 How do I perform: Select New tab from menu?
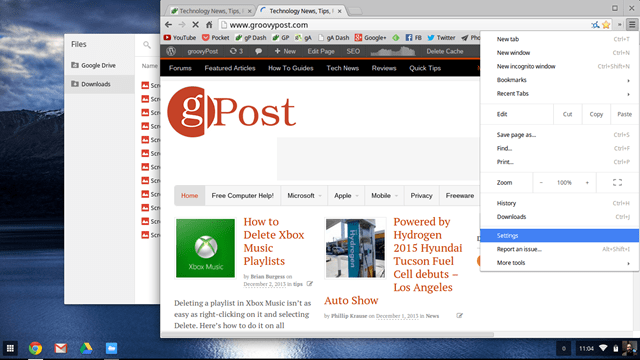coord(560,39)
